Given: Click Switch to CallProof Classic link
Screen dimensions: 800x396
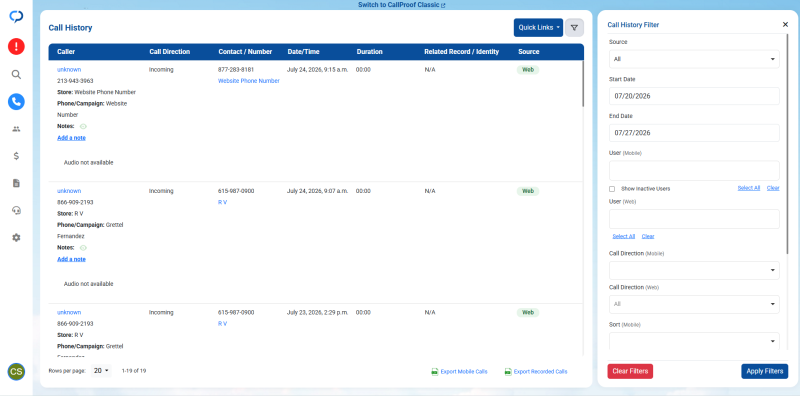Looking at the screenshot, I should 402,5.
